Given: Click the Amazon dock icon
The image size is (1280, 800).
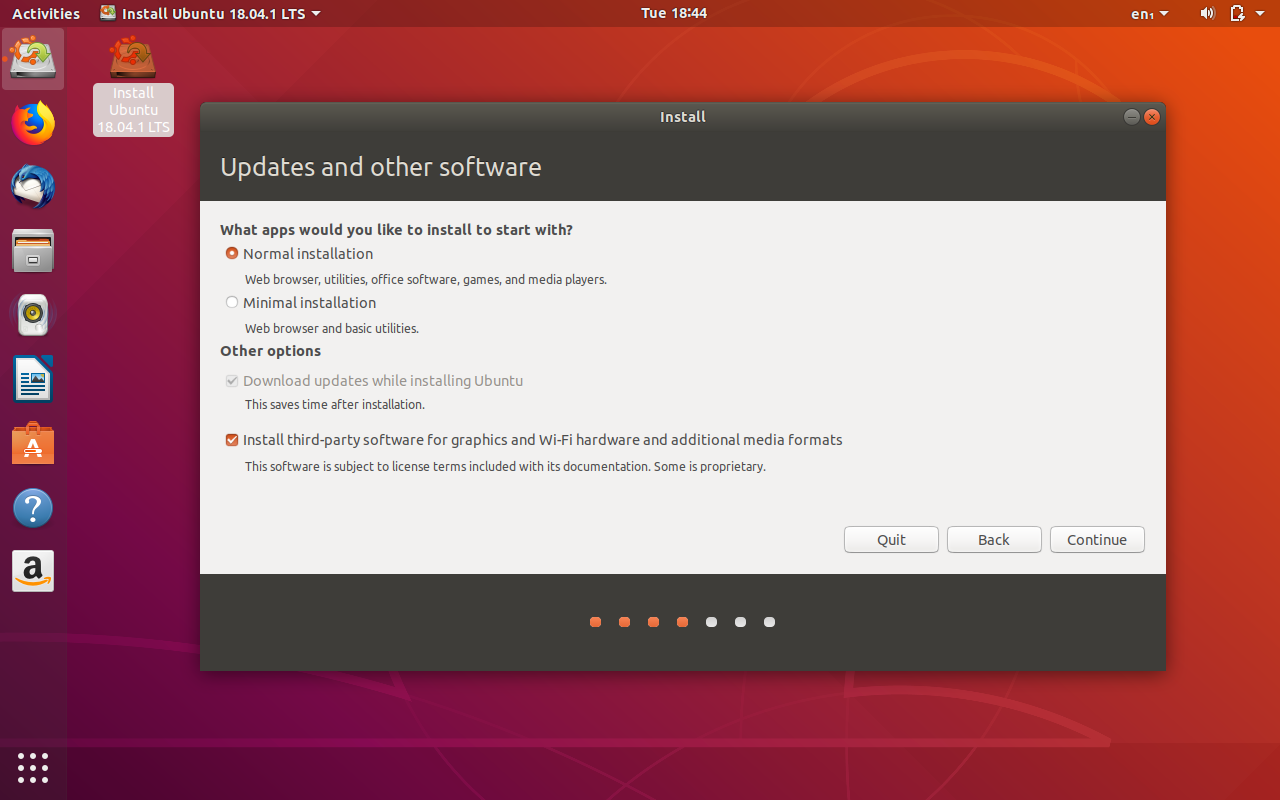Looking at the screenshot, I should coord(33,571).
